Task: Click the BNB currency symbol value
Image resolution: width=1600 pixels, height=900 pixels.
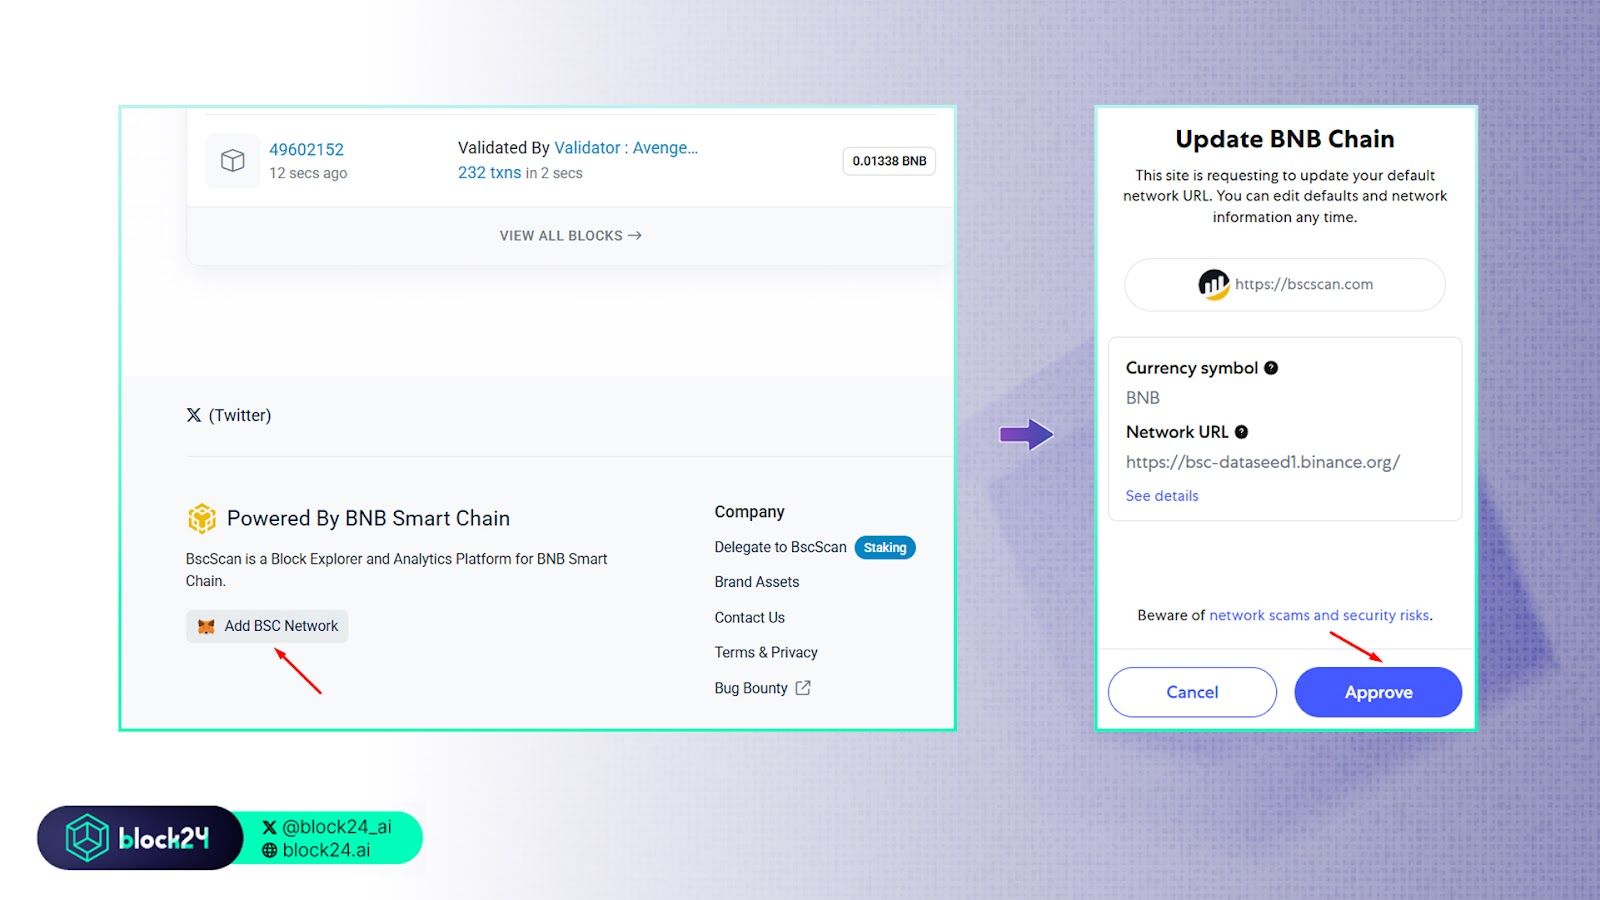Action: [x=1142, y=398]
